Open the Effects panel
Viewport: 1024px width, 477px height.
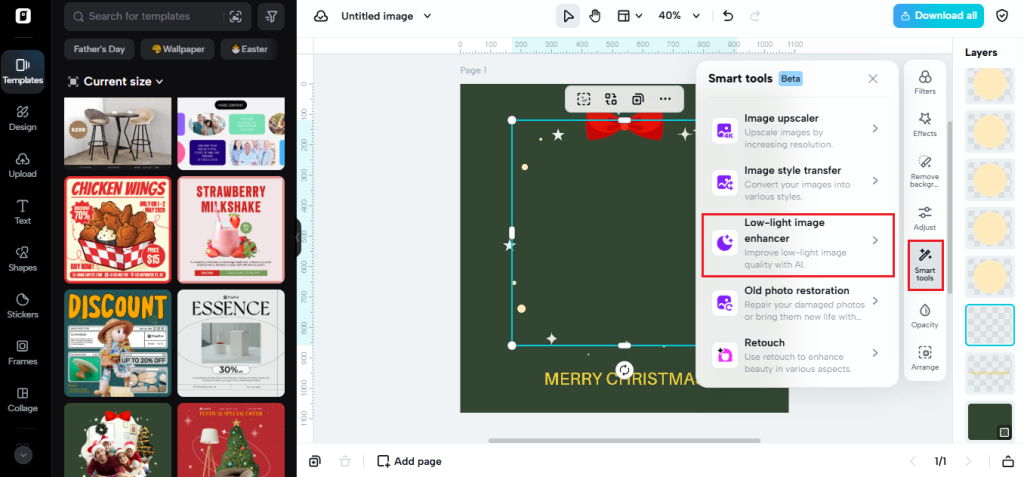(925, 124)
